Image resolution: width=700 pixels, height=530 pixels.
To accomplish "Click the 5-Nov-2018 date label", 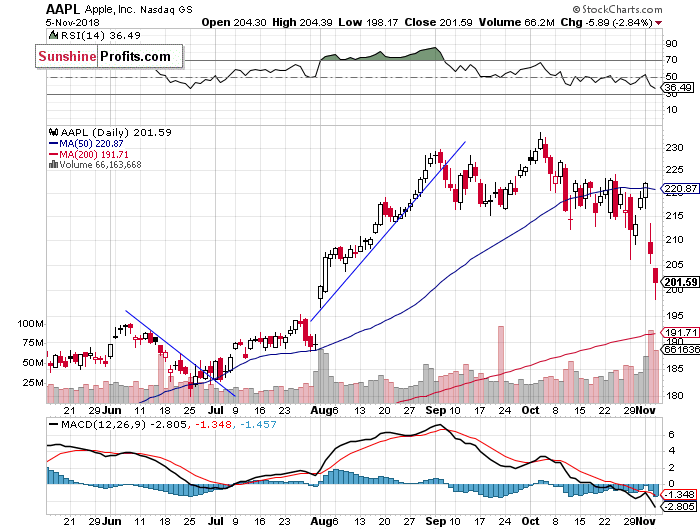I will pyautogui.click(x=72, y=23).
